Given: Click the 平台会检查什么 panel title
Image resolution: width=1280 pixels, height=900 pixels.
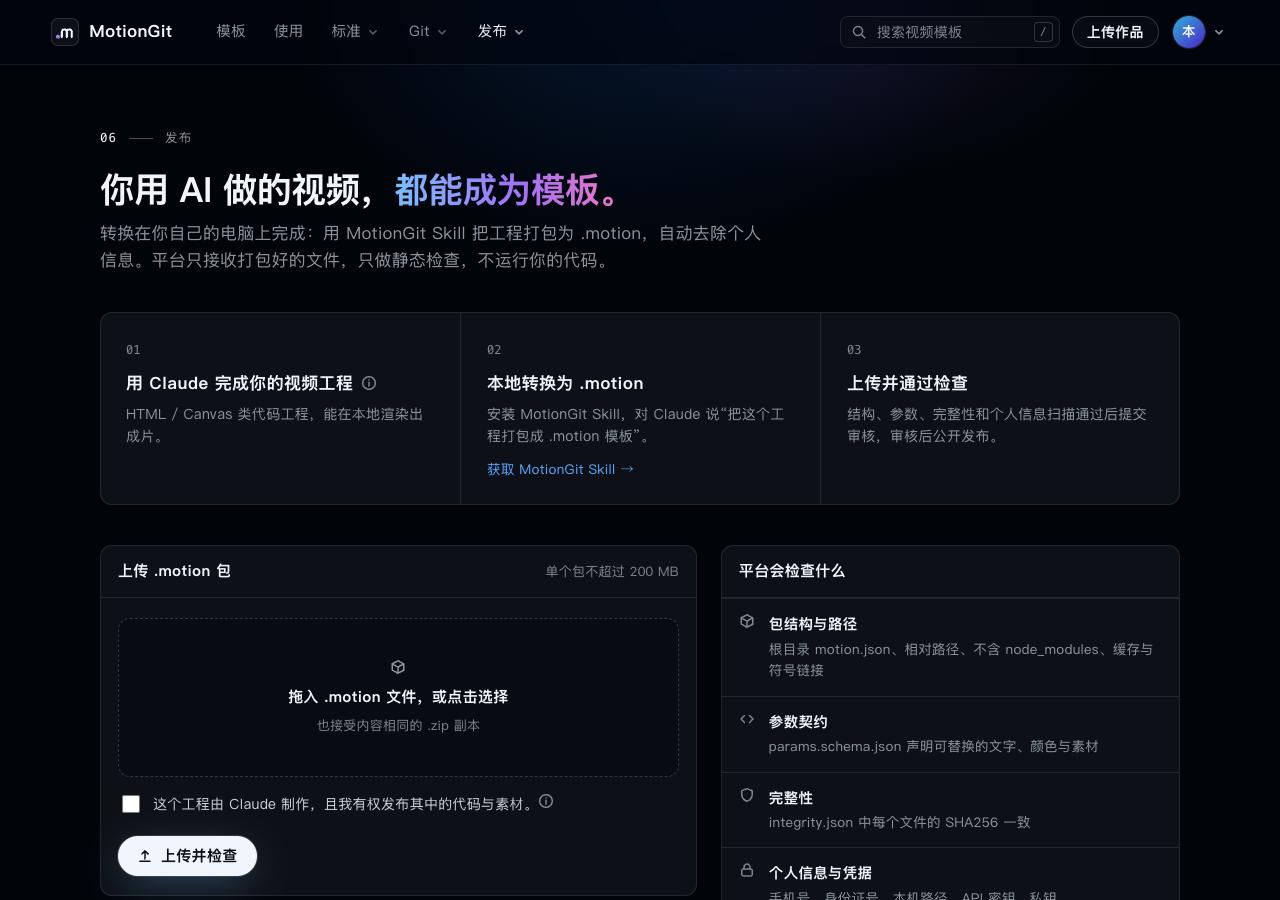Looking at the screenshot, I should pyautogui.click(x=792, y=571).
